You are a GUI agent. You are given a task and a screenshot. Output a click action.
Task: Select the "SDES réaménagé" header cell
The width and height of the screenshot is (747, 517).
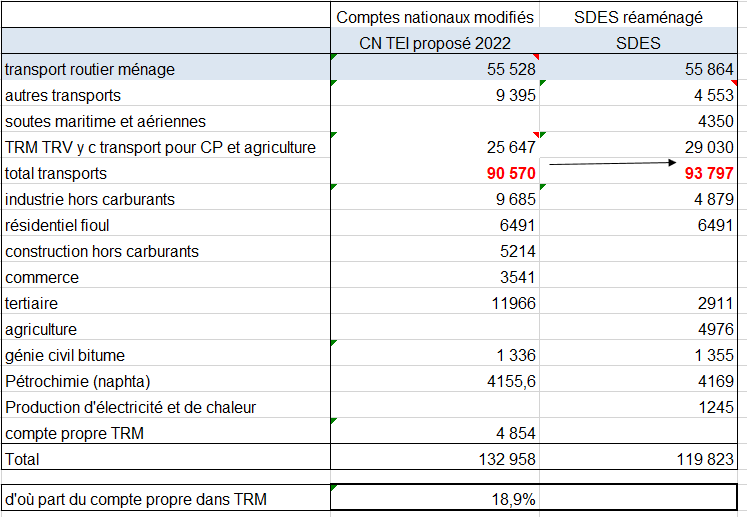(640, 17)
